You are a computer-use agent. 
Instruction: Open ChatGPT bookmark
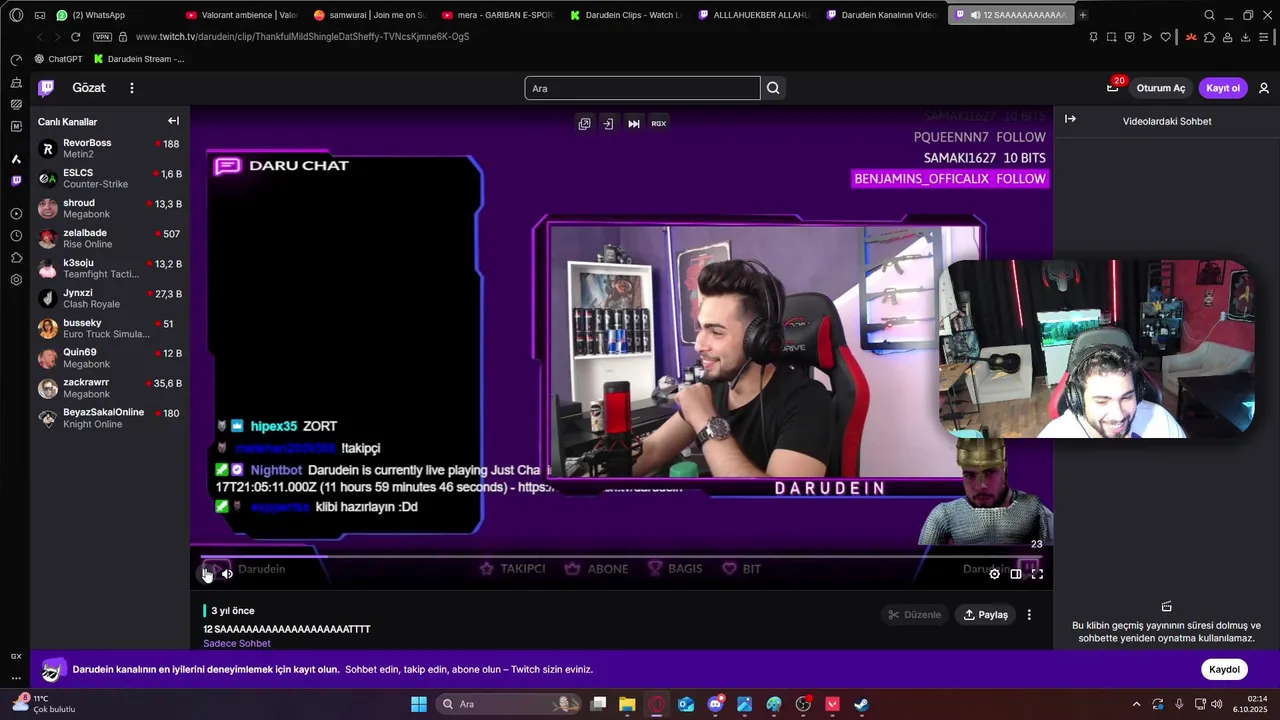tap(58, 59)
